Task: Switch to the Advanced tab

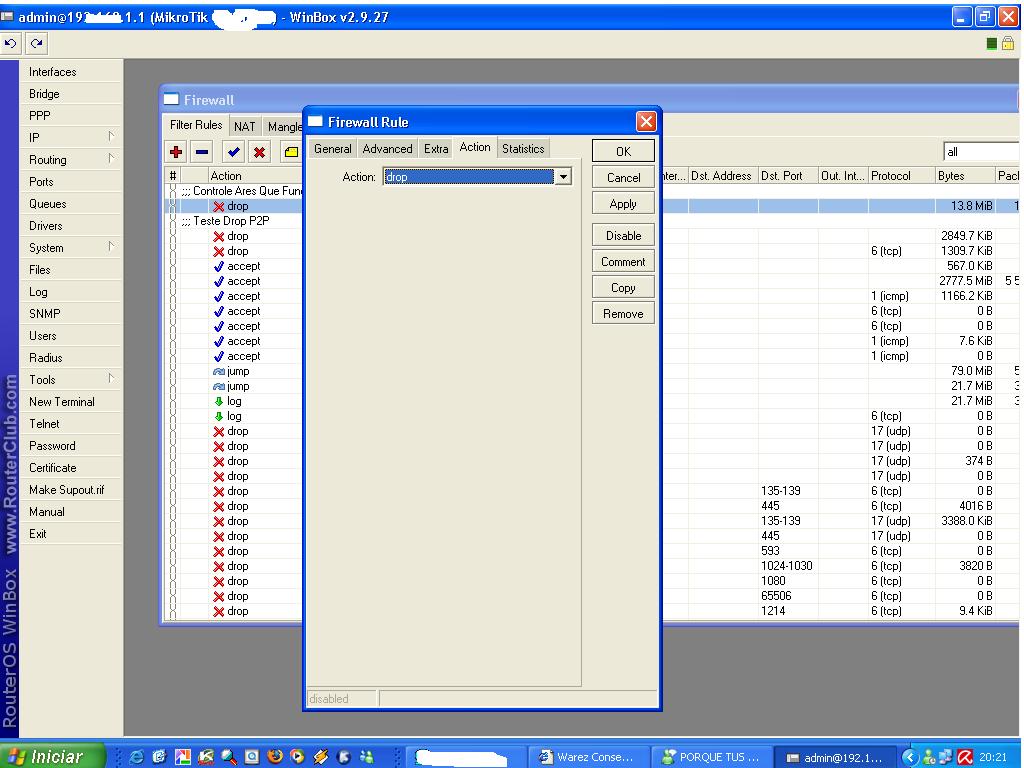Action: (x=387, y=148)
